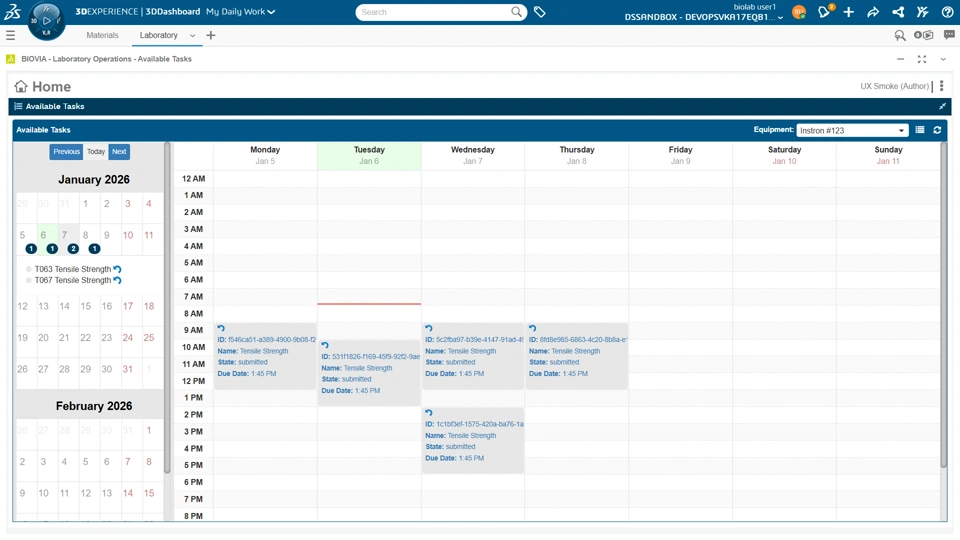Expand the widget chevron menu at top right

(943, 59)
